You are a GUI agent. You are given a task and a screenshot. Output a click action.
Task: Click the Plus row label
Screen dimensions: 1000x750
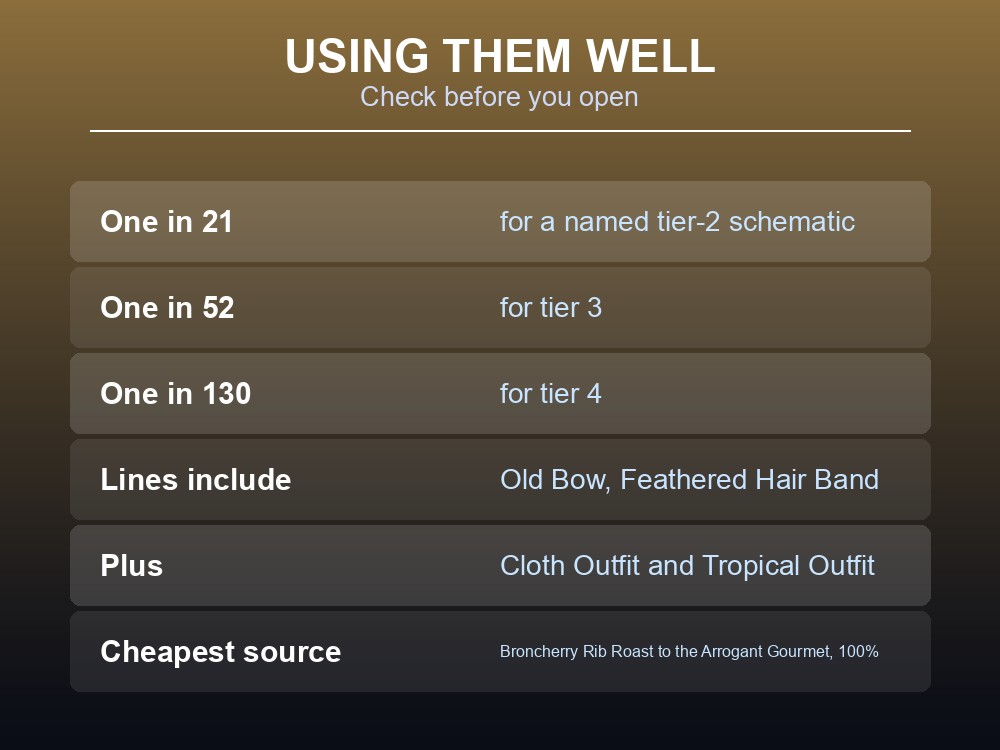coord(131,566)
